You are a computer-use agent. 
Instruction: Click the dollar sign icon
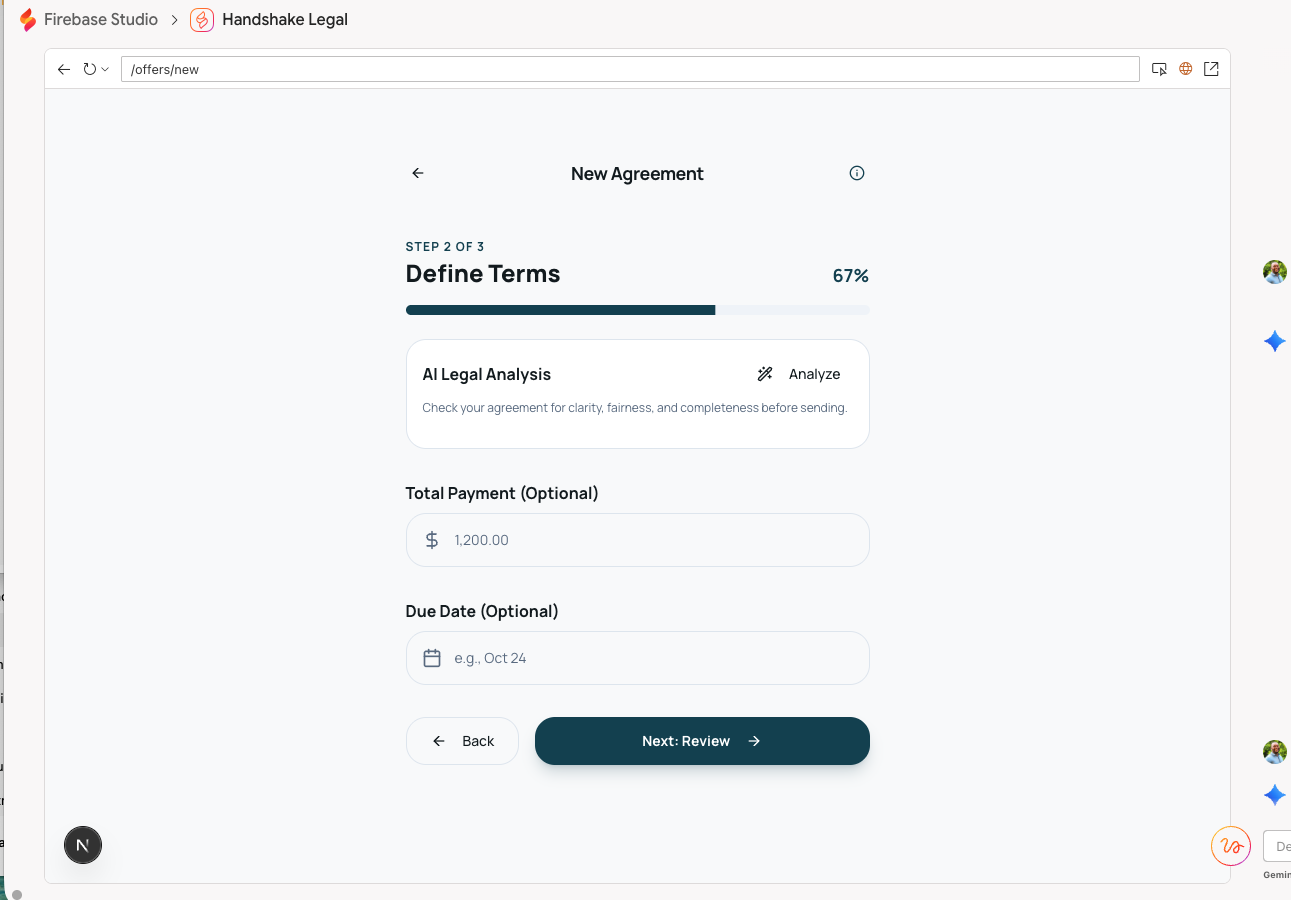432,540
